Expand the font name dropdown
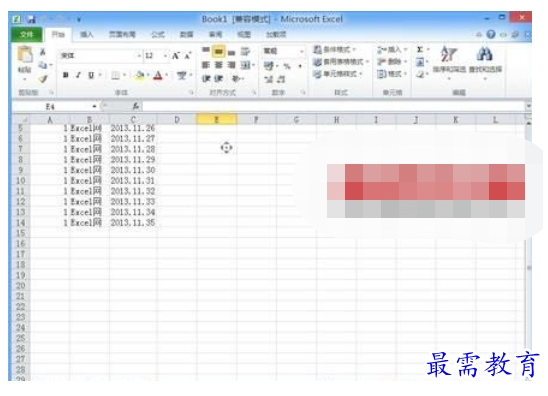This screenshot has height=396, width=548. pos(139,56)
